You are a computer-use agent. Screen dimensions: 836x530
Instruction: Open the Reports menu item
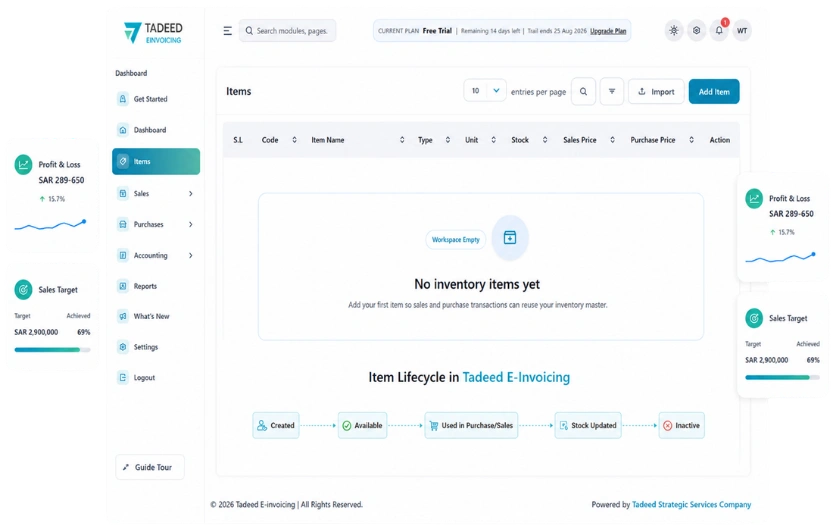click(x=156, y=286)
